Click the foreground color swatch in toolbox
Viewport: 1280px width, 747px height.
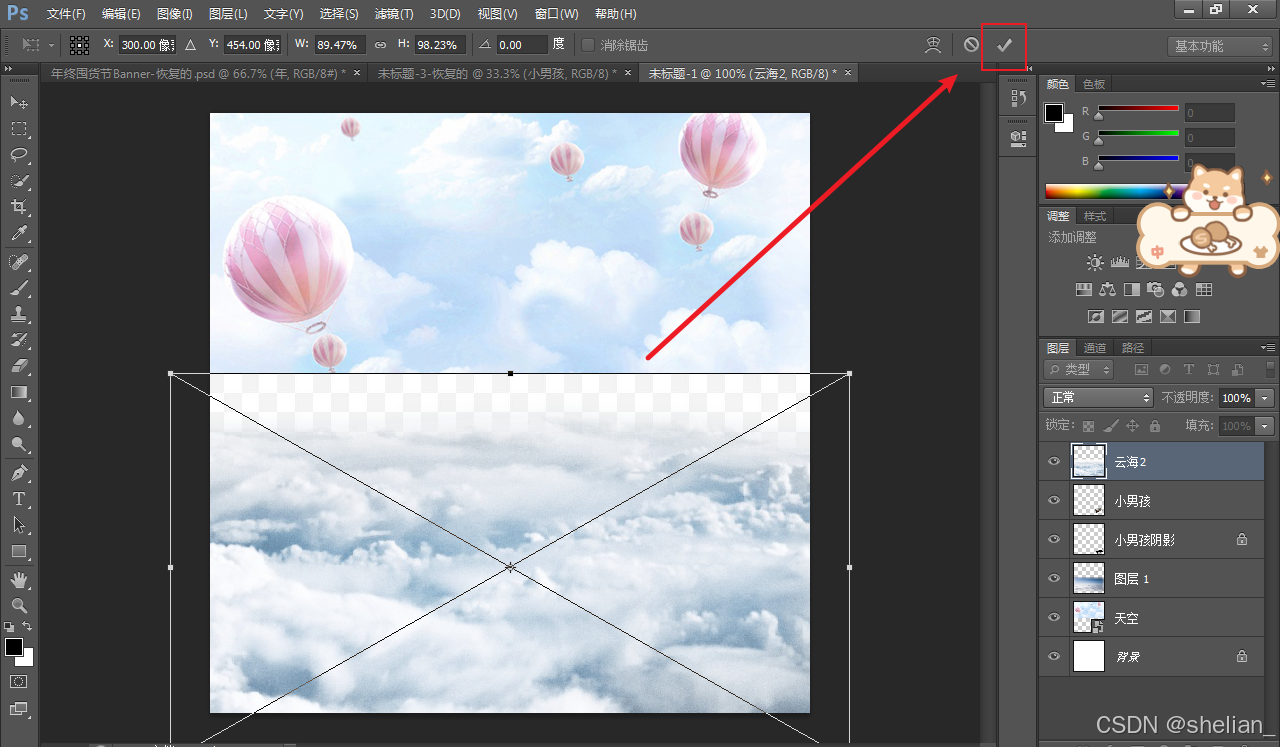13,647
